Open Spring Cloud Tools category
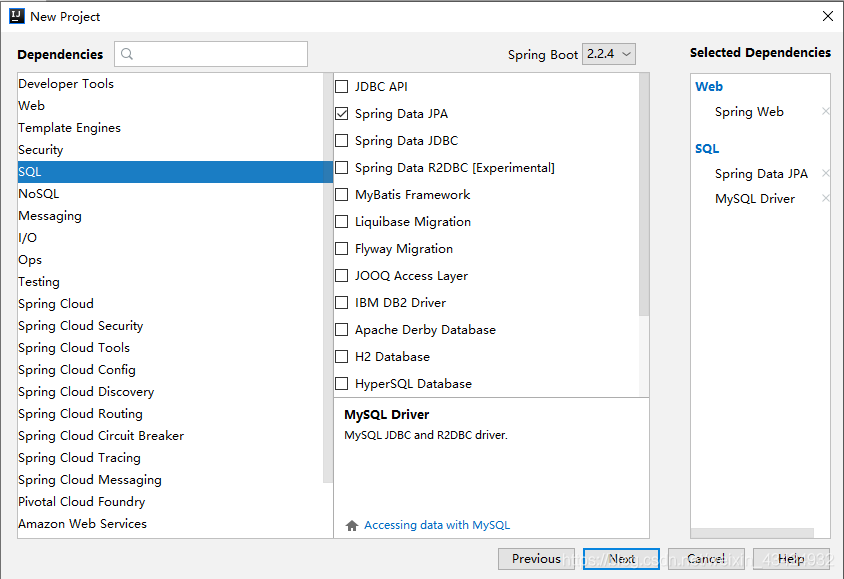This screenshot has height=579, width=844. click(170, 348)
